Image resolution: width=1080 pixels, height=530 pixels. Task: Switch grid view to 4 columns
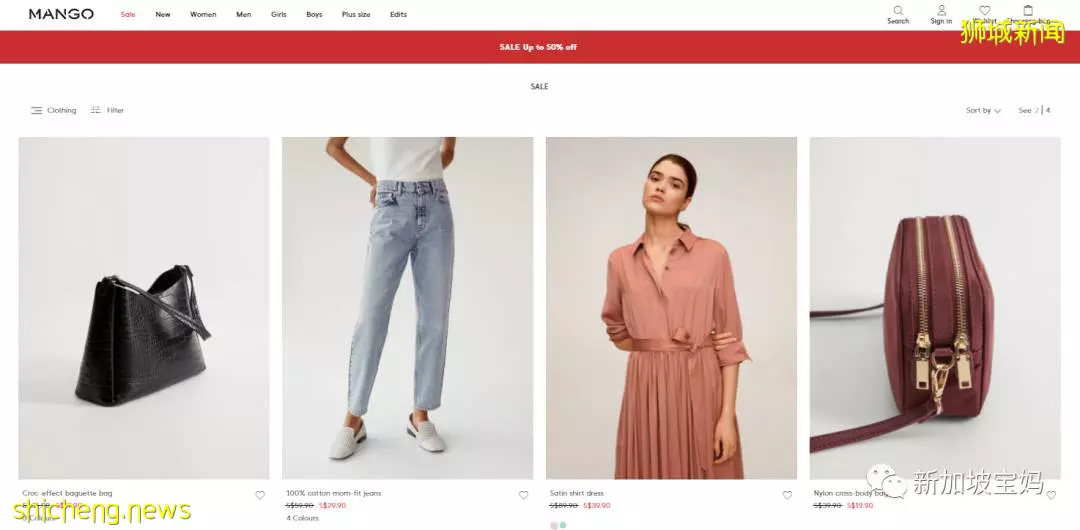[1048, 110]
